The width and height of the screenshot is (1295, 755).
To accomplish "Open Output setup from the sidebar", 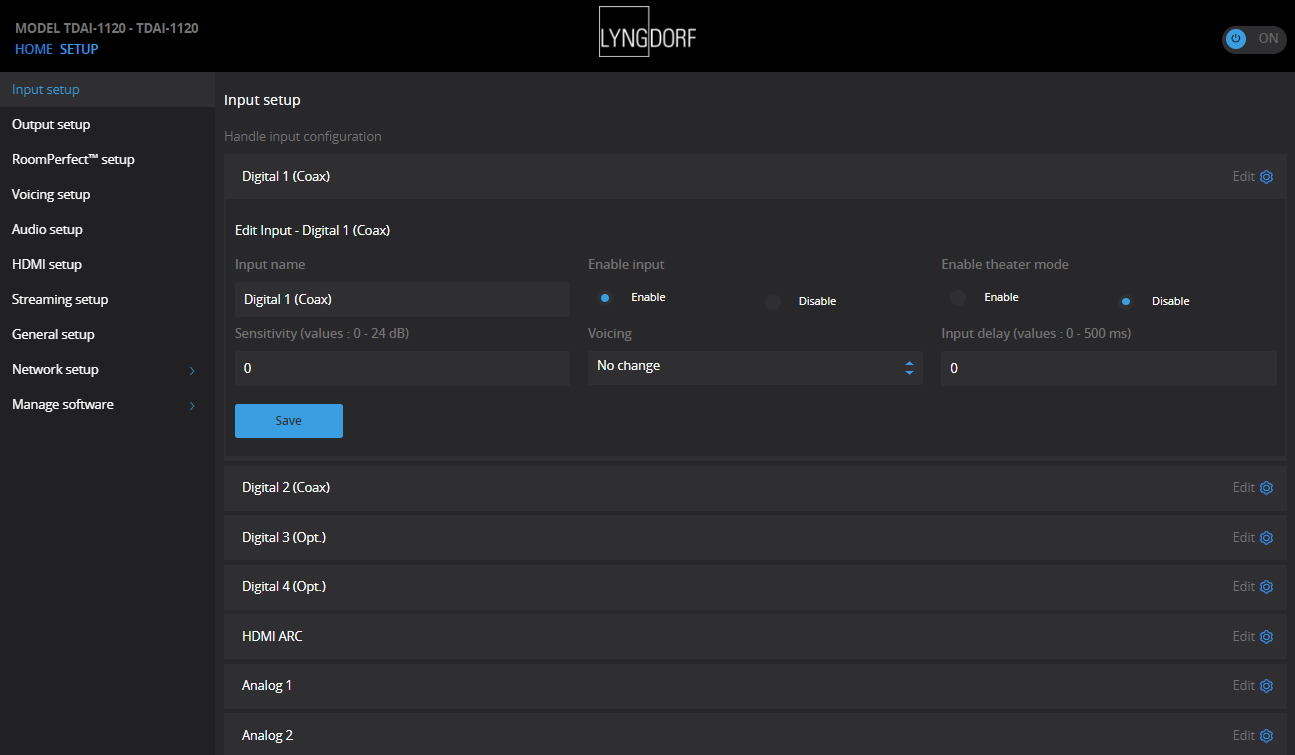I will click(51, 123).
